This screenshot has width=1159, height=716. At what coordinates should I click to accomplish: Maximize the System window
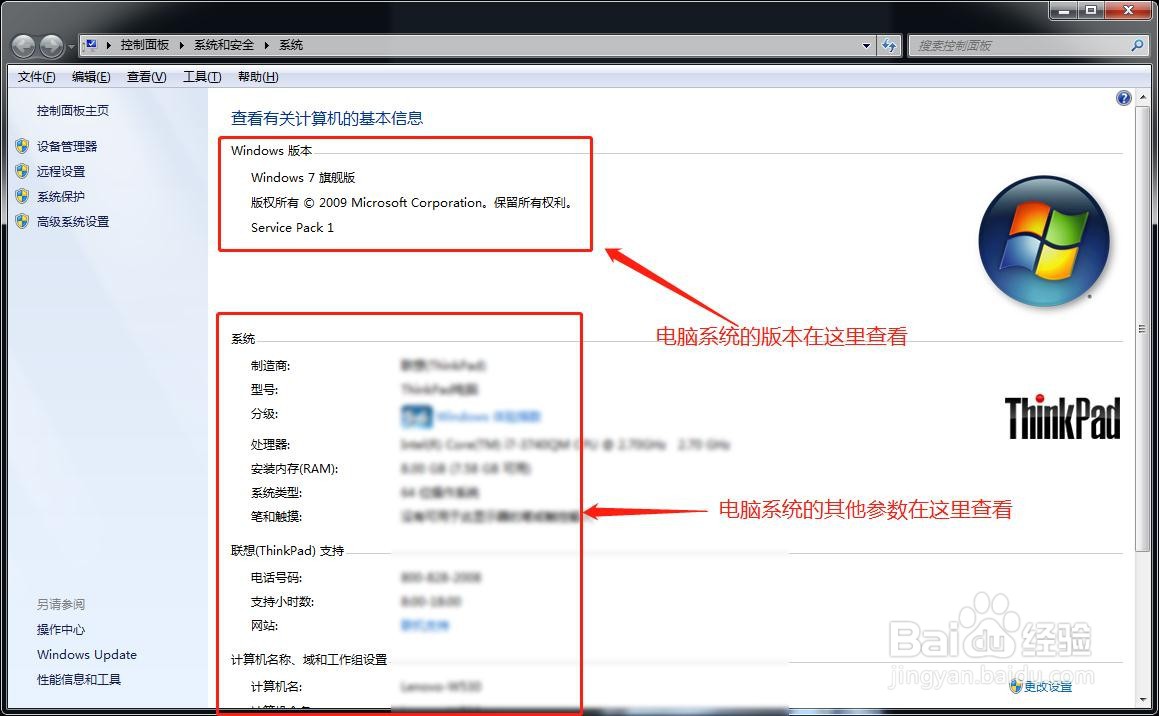[1092, 10]
